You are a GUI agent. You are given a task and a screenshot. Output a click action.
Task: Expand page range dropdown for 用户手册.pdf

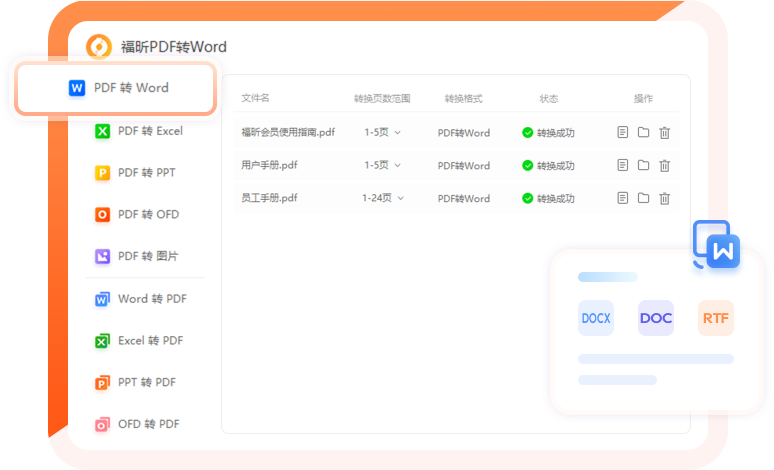tap(382, 165)
